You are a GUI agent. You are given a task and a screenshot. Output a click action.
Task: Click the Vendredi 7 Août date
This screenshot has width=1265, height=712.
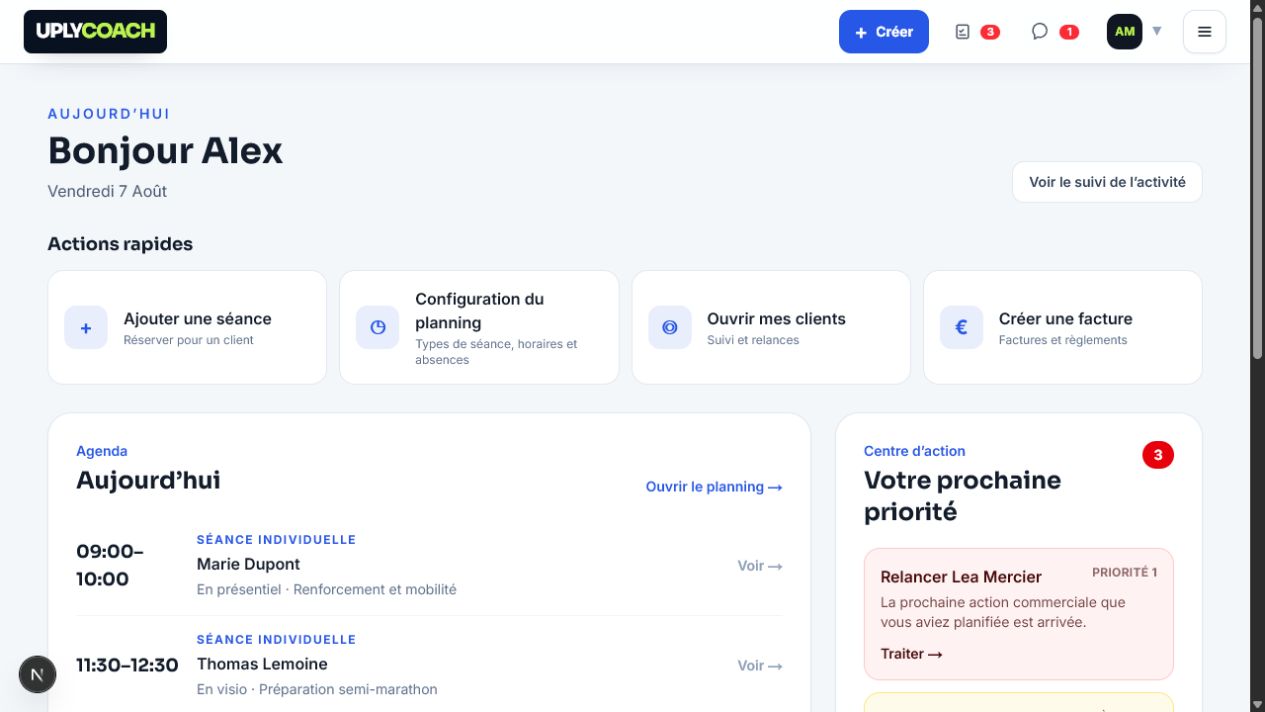[107, 191]
